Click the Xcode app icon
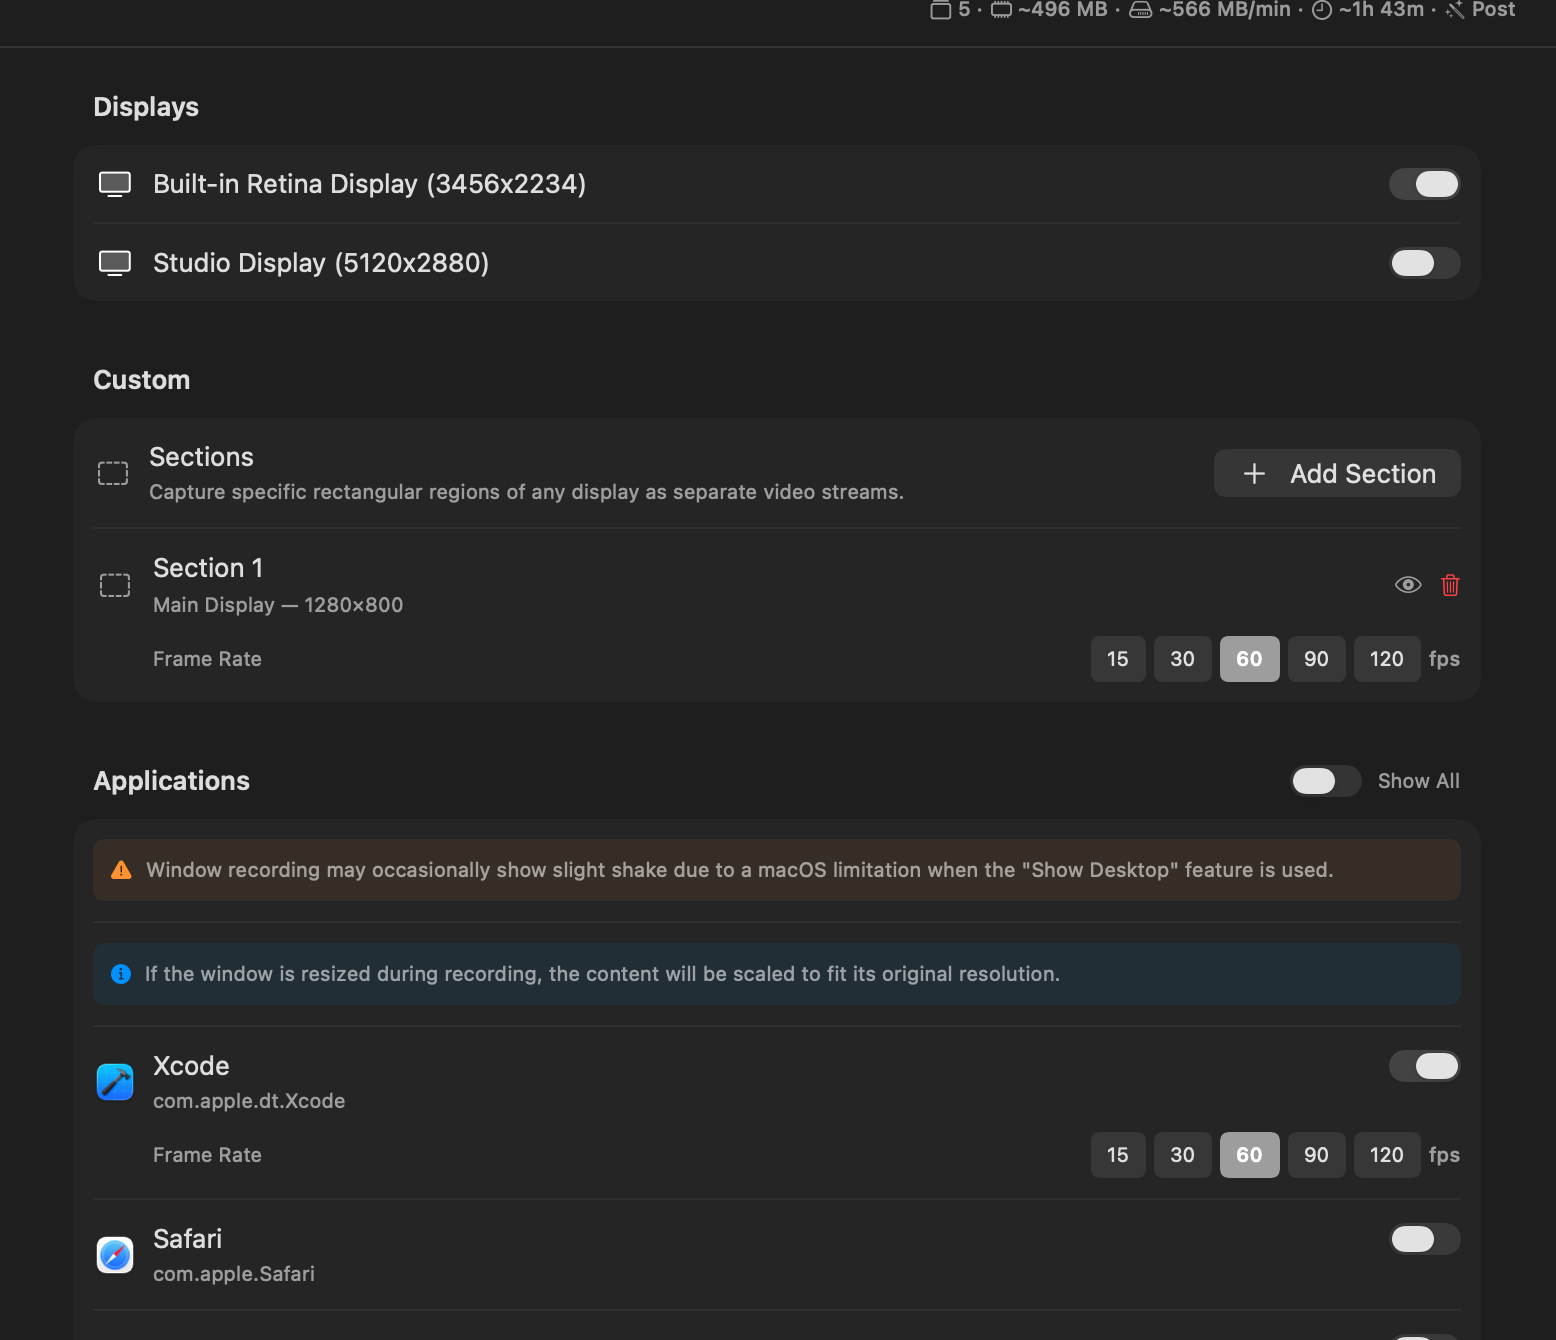 tap(115, 1082)
